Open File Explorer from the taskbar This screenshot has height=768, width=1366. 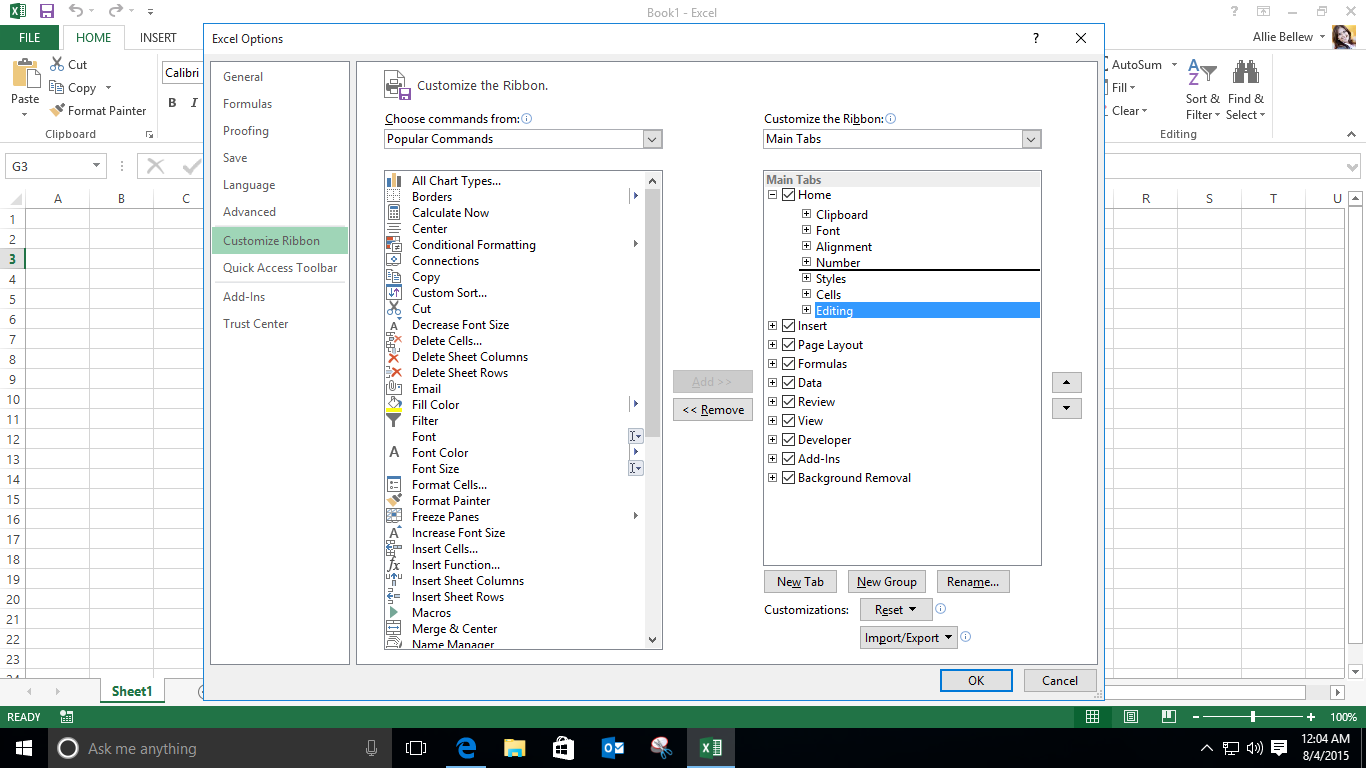click(x=514, y=748)
